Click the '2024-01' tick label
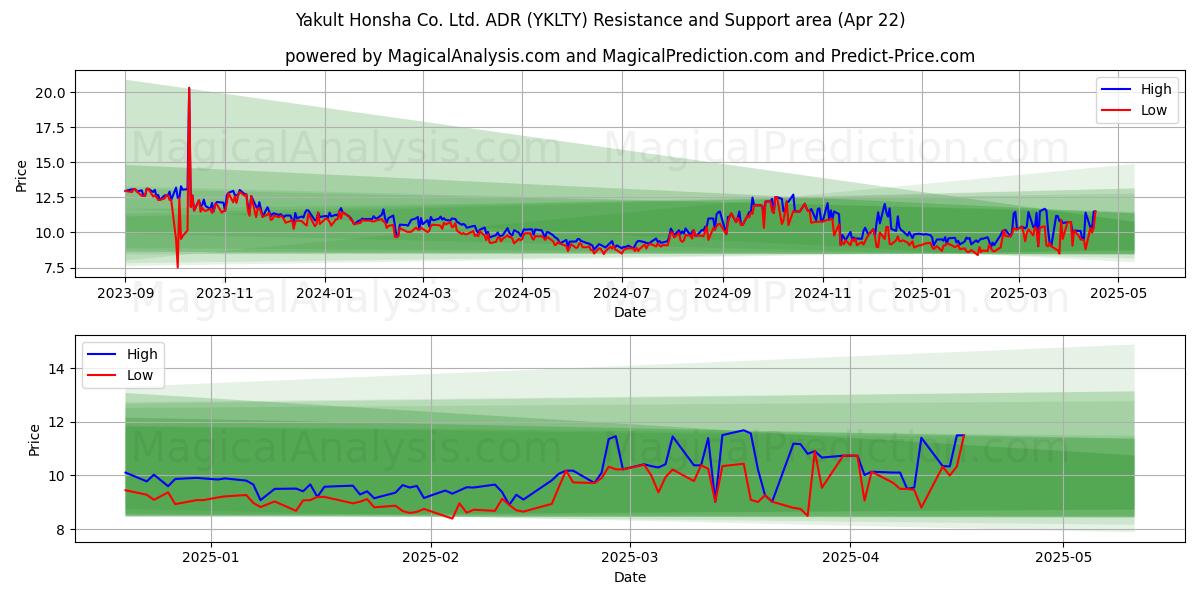This screenshot has width=1200, height=600. [325, 294]
